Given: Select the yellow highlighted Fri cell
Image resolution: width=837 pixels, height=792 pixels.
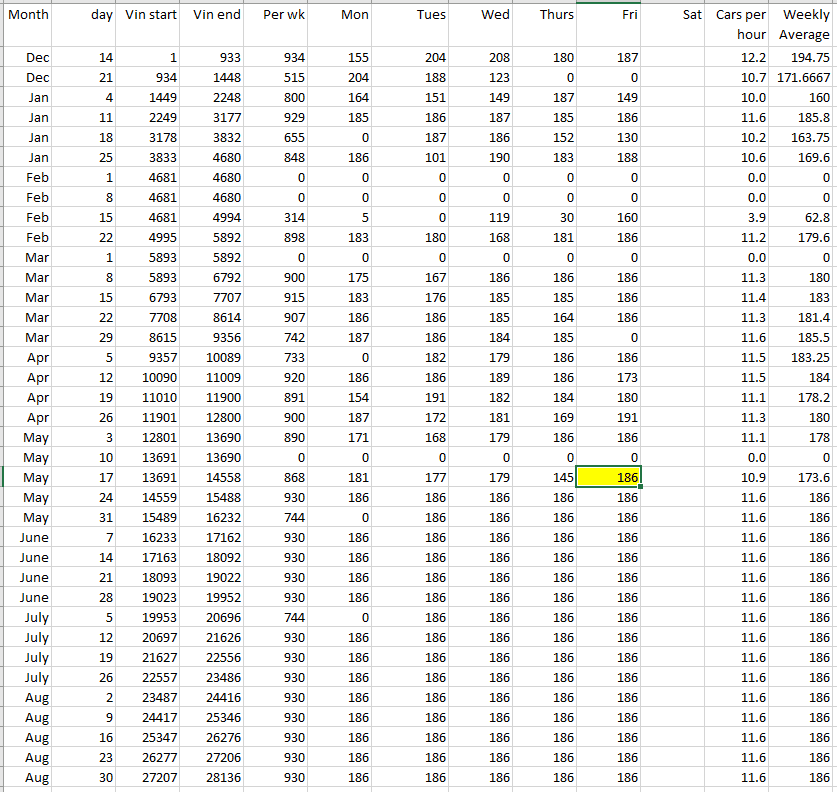Looking at the screenshot, I should pos(608,477).
